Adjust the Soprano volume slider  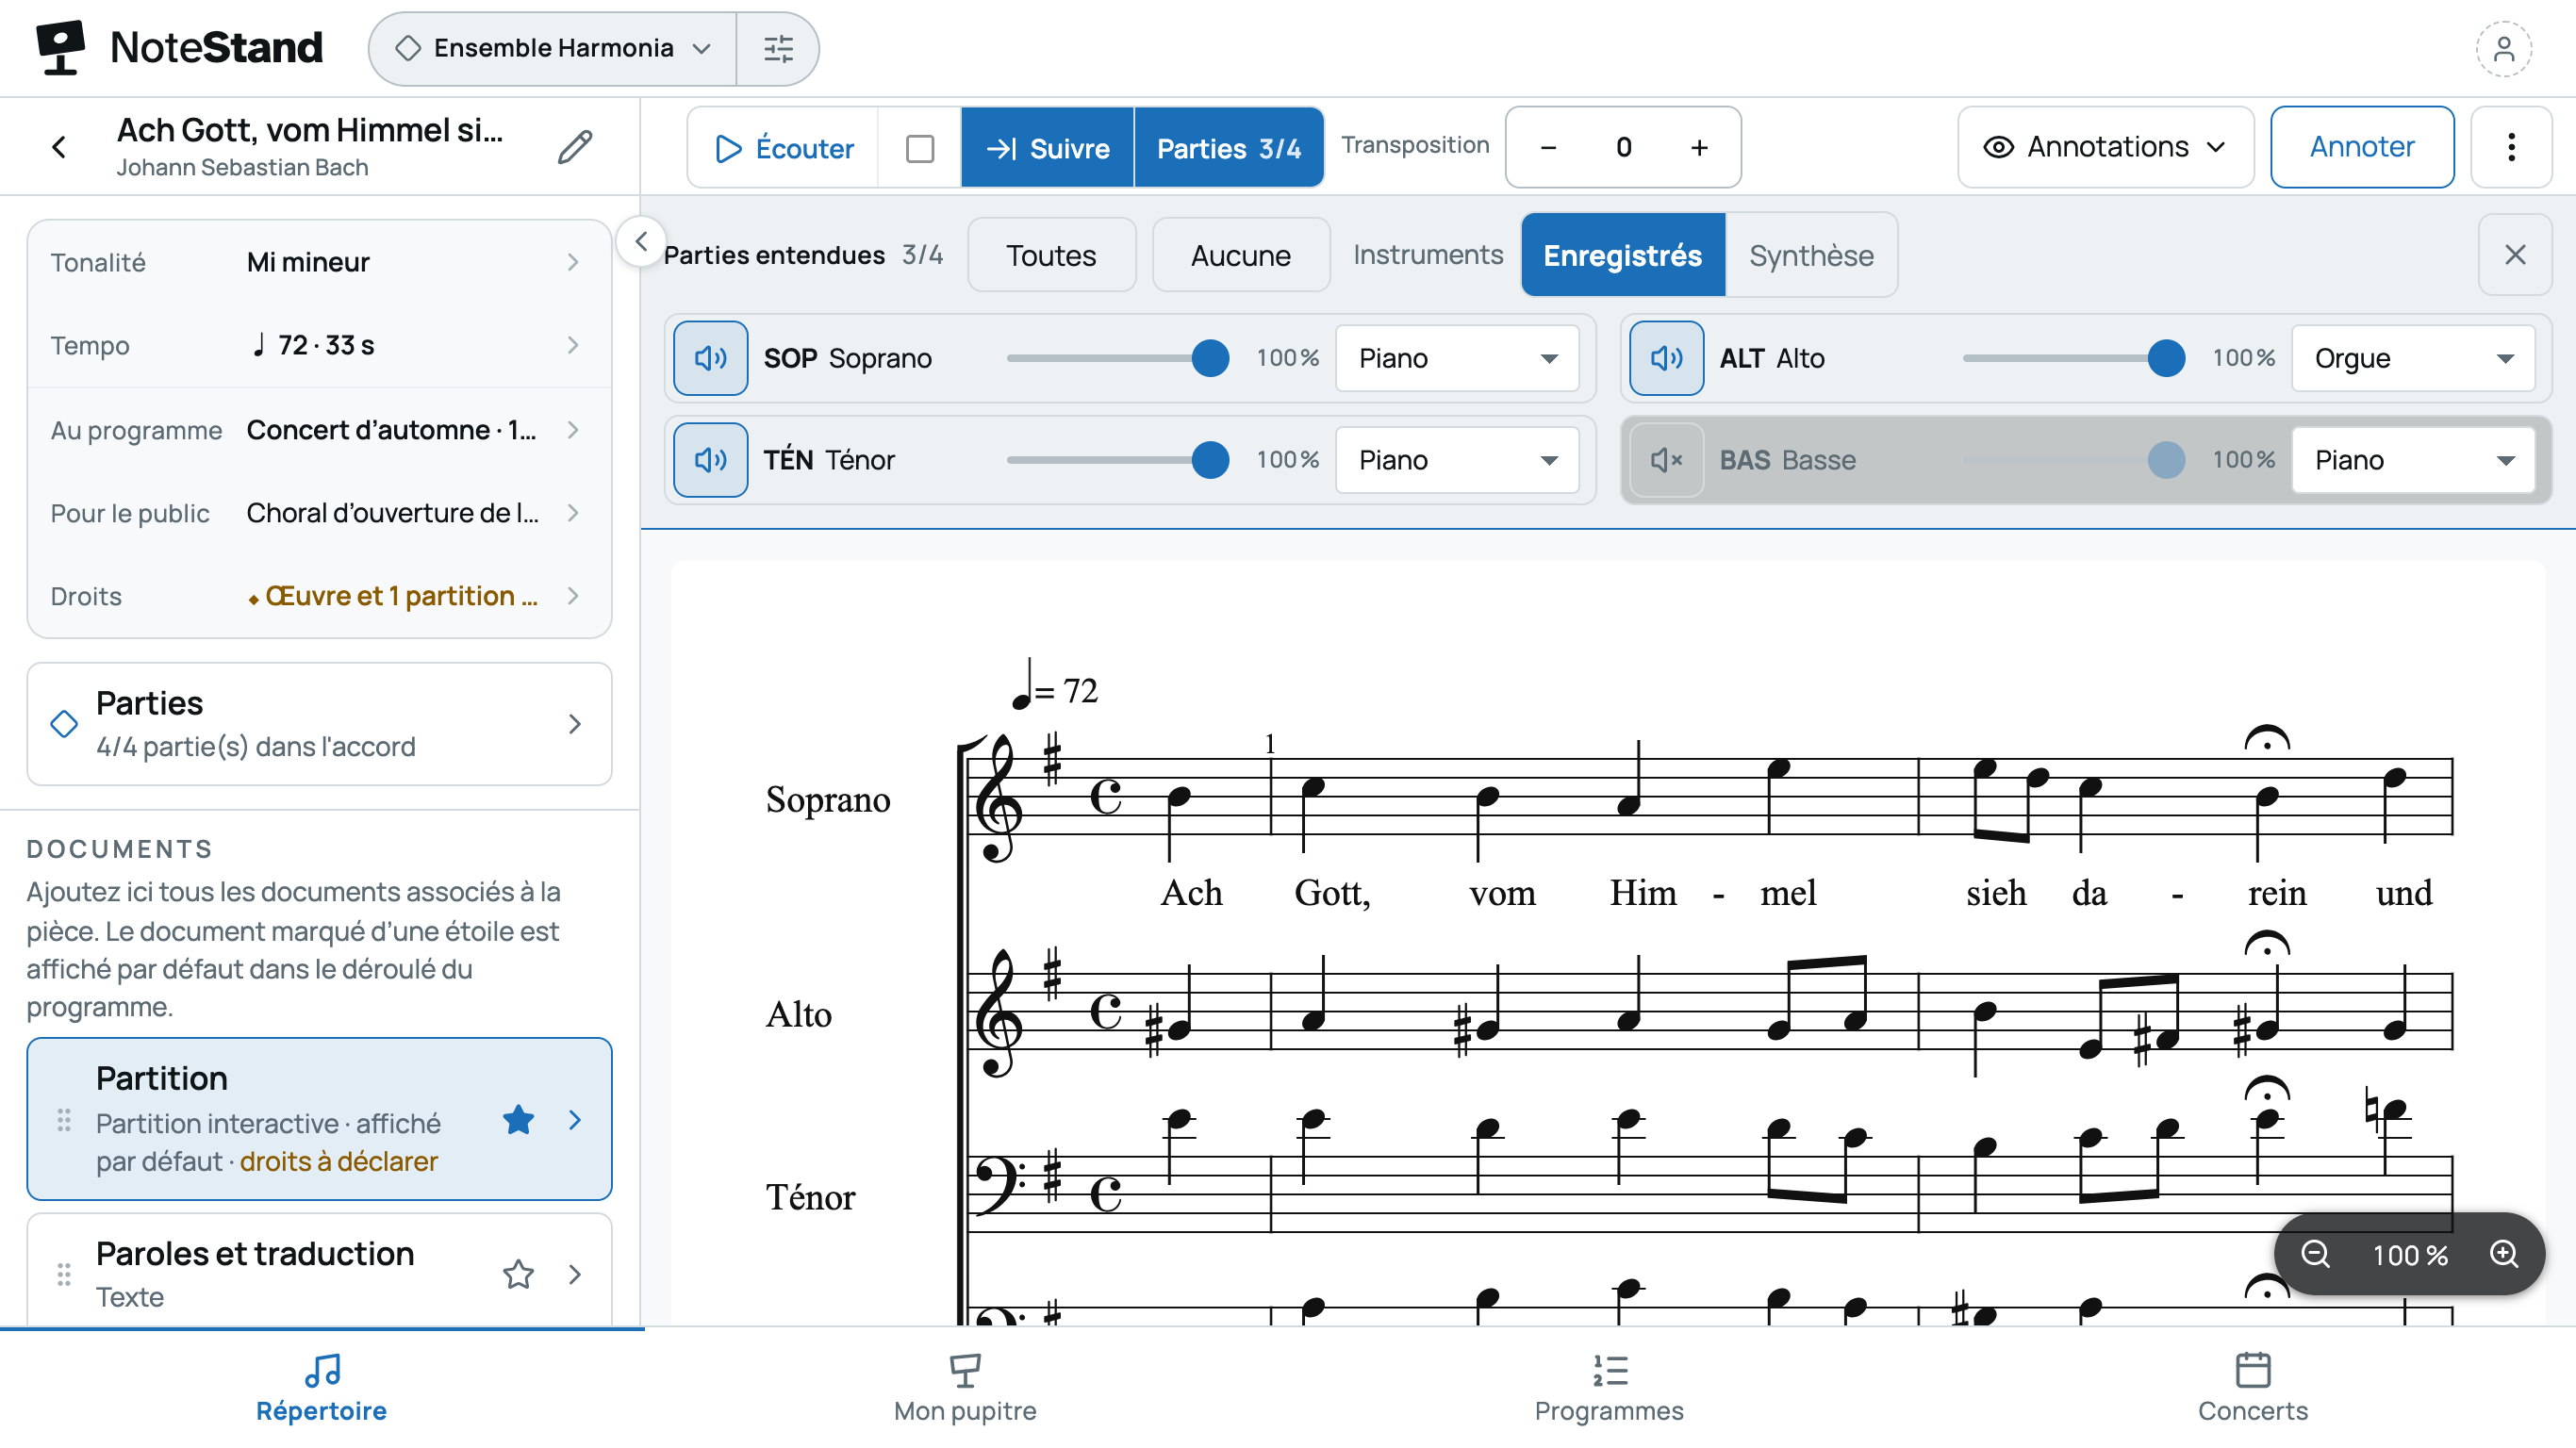tap(1118, 358)
